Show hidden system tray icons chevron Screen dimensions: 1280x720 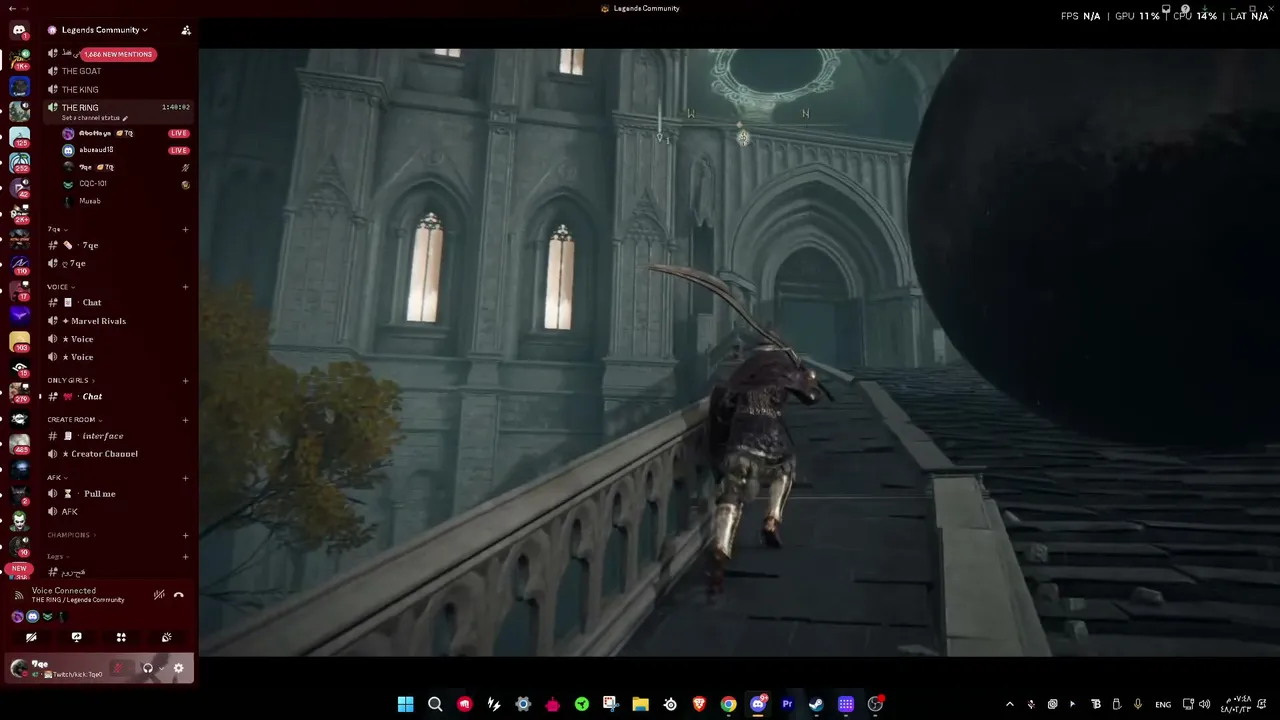pos(1009,704)
